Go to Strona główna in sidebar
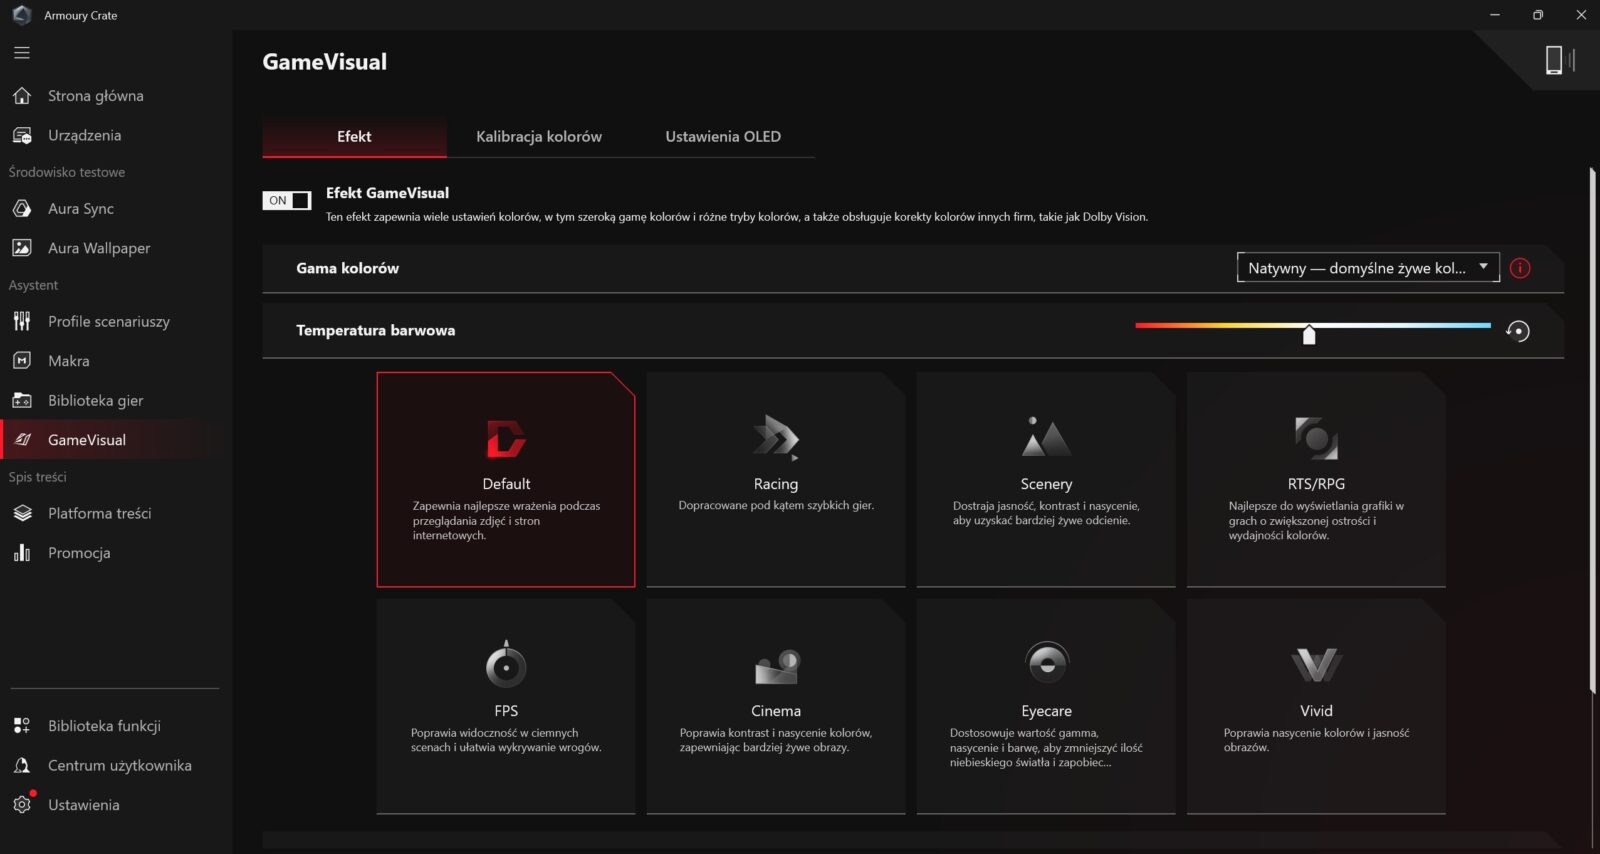1600x854 pixels. click(x=96, y=96)
